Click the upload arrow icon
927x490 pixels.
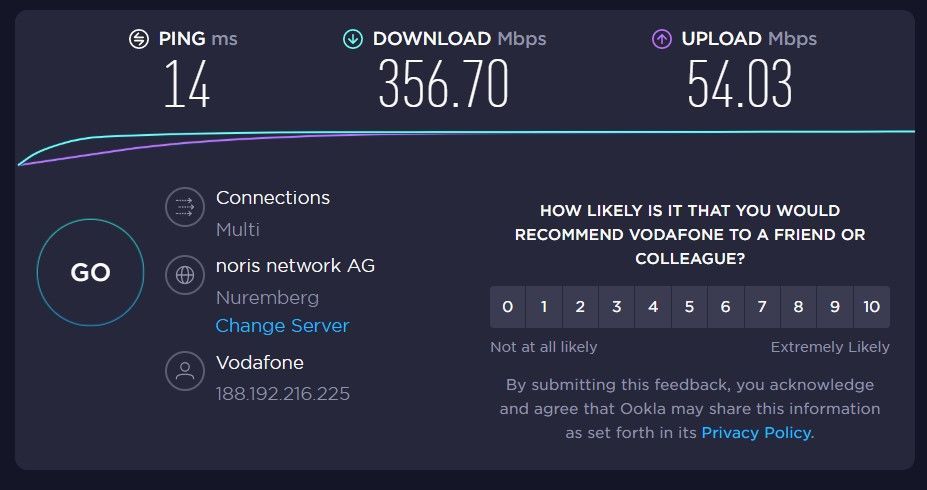661,39
